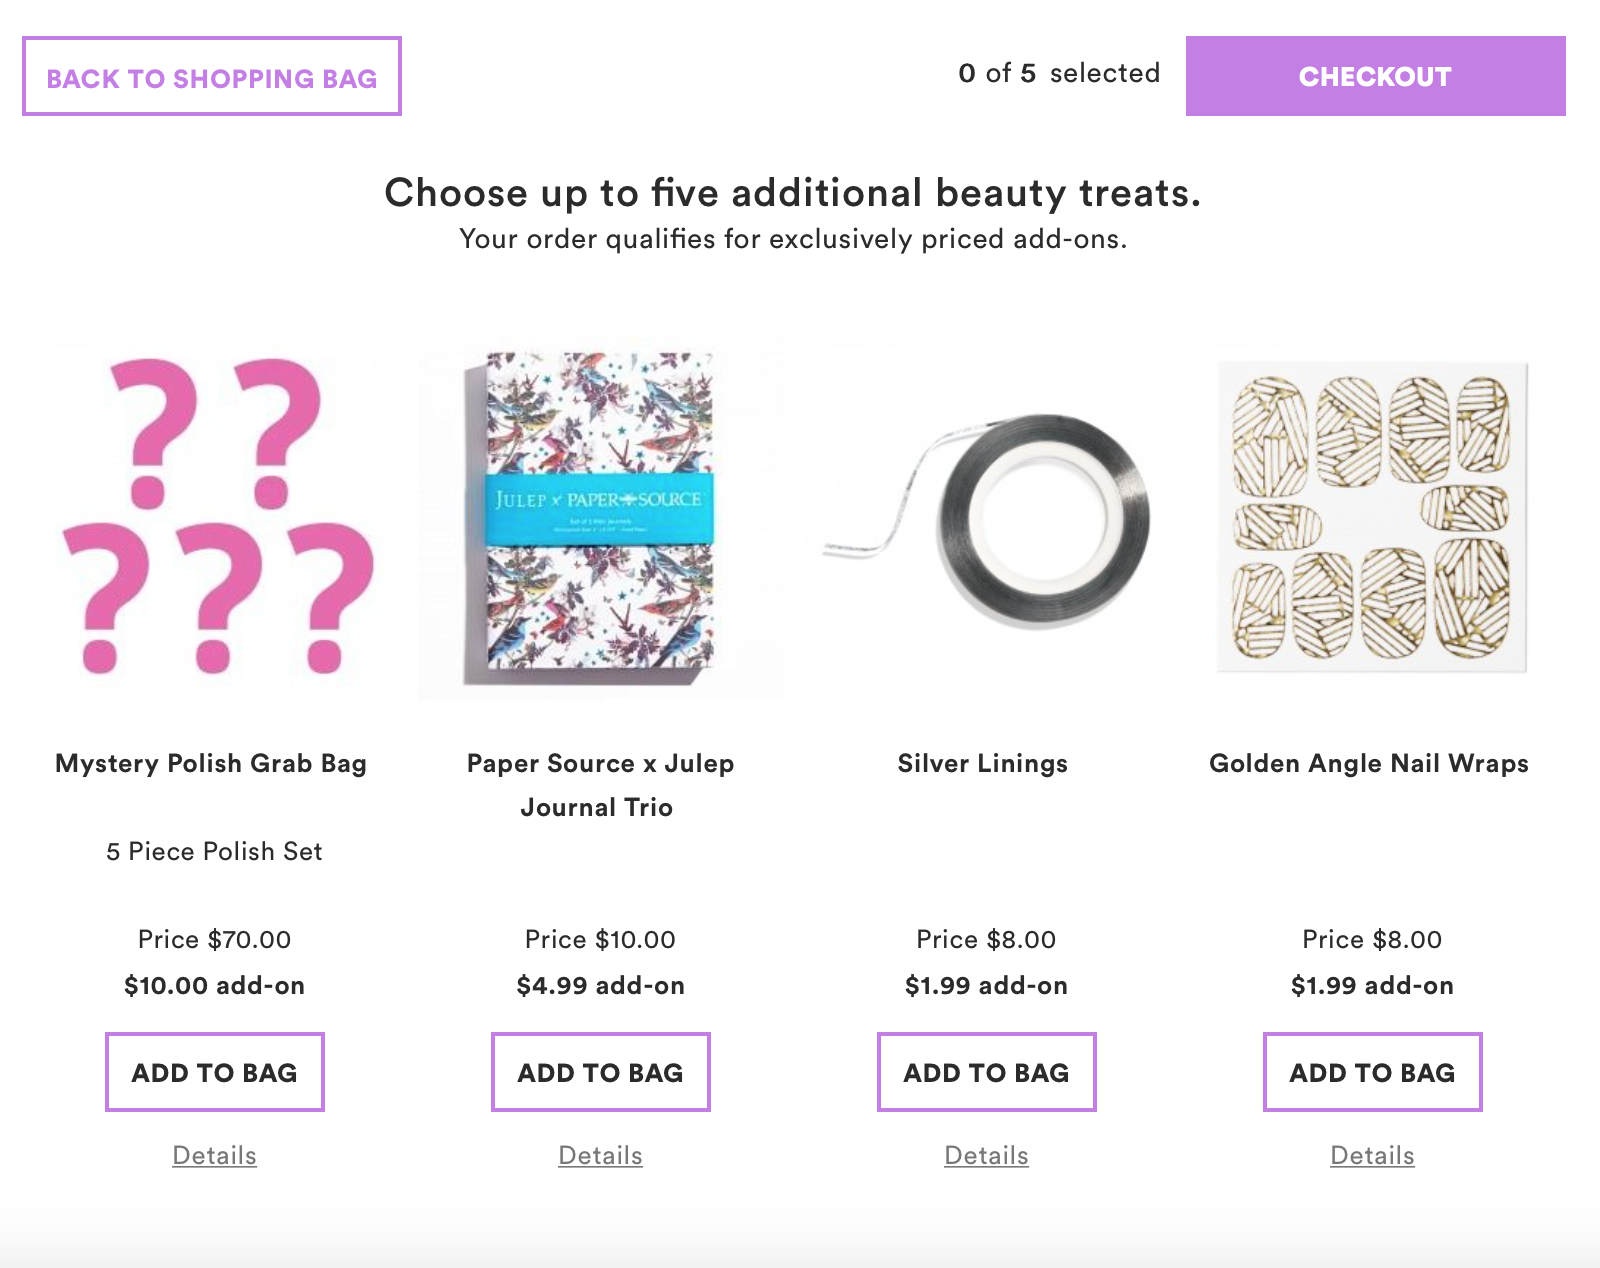Image resolution: width=1600 pixels, height=1268 pixels.
Task: Add Mystery Polish Grab Bag to bag
Action: point(215,1072)
